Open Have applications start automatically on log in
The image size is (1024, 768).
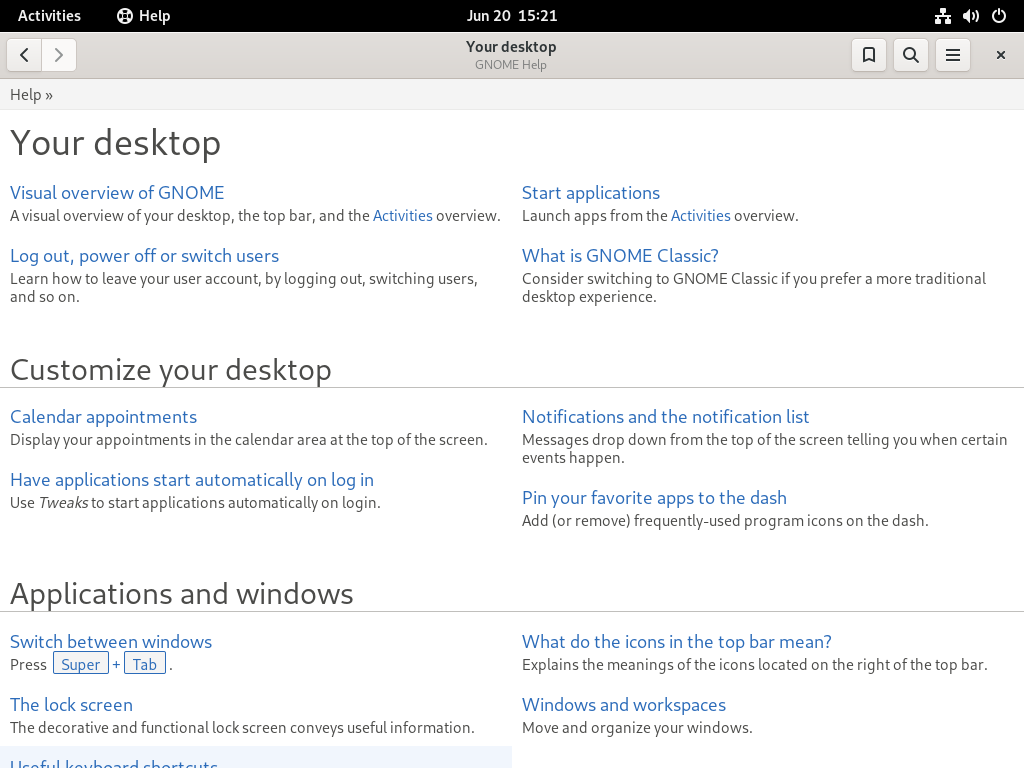coord(192,480)
